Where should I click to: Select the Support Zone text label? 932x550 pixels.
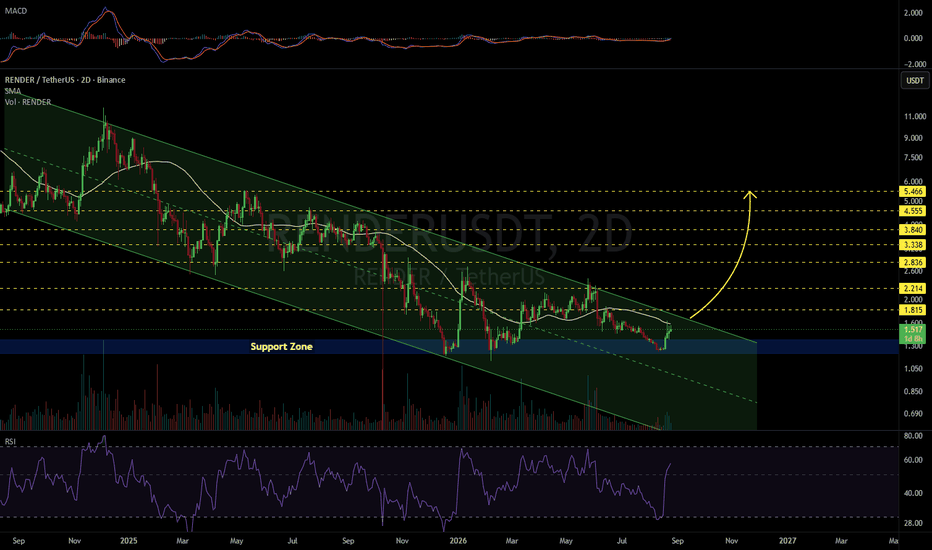[x=281, y=346]
